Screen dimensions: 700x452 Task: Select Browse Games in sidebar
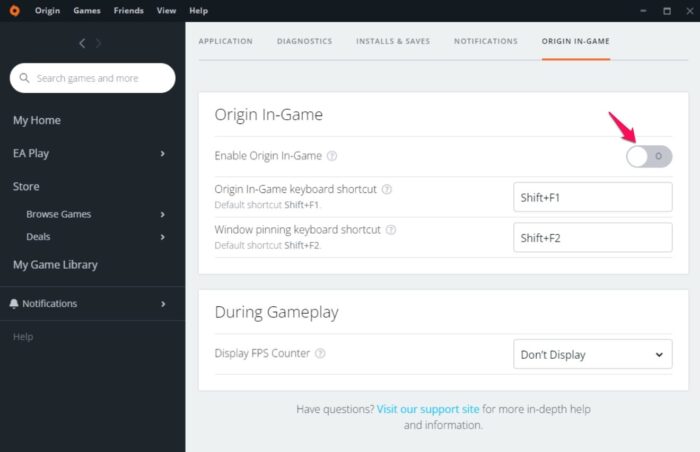(x=58, y=214)
